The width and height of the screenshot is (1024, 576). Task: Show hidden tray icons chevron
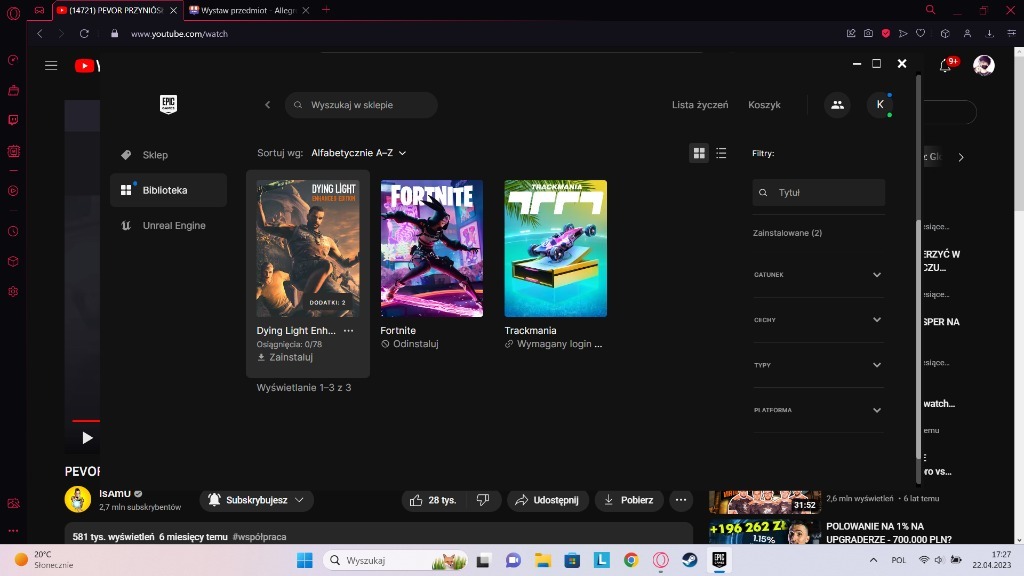click(x=873, y=560)
